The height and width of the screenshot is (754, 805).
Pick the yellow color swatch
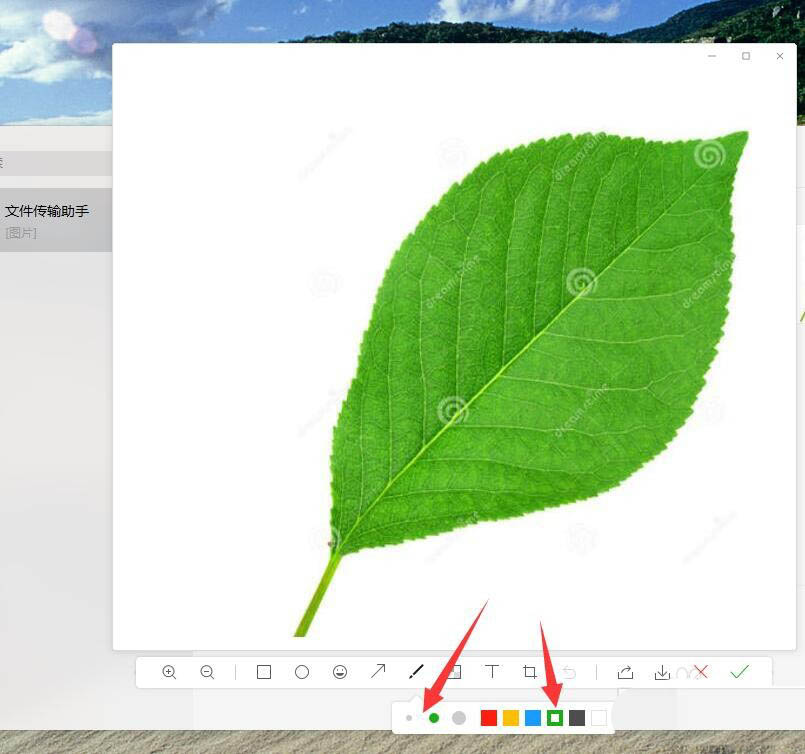[x=511, y=718]
